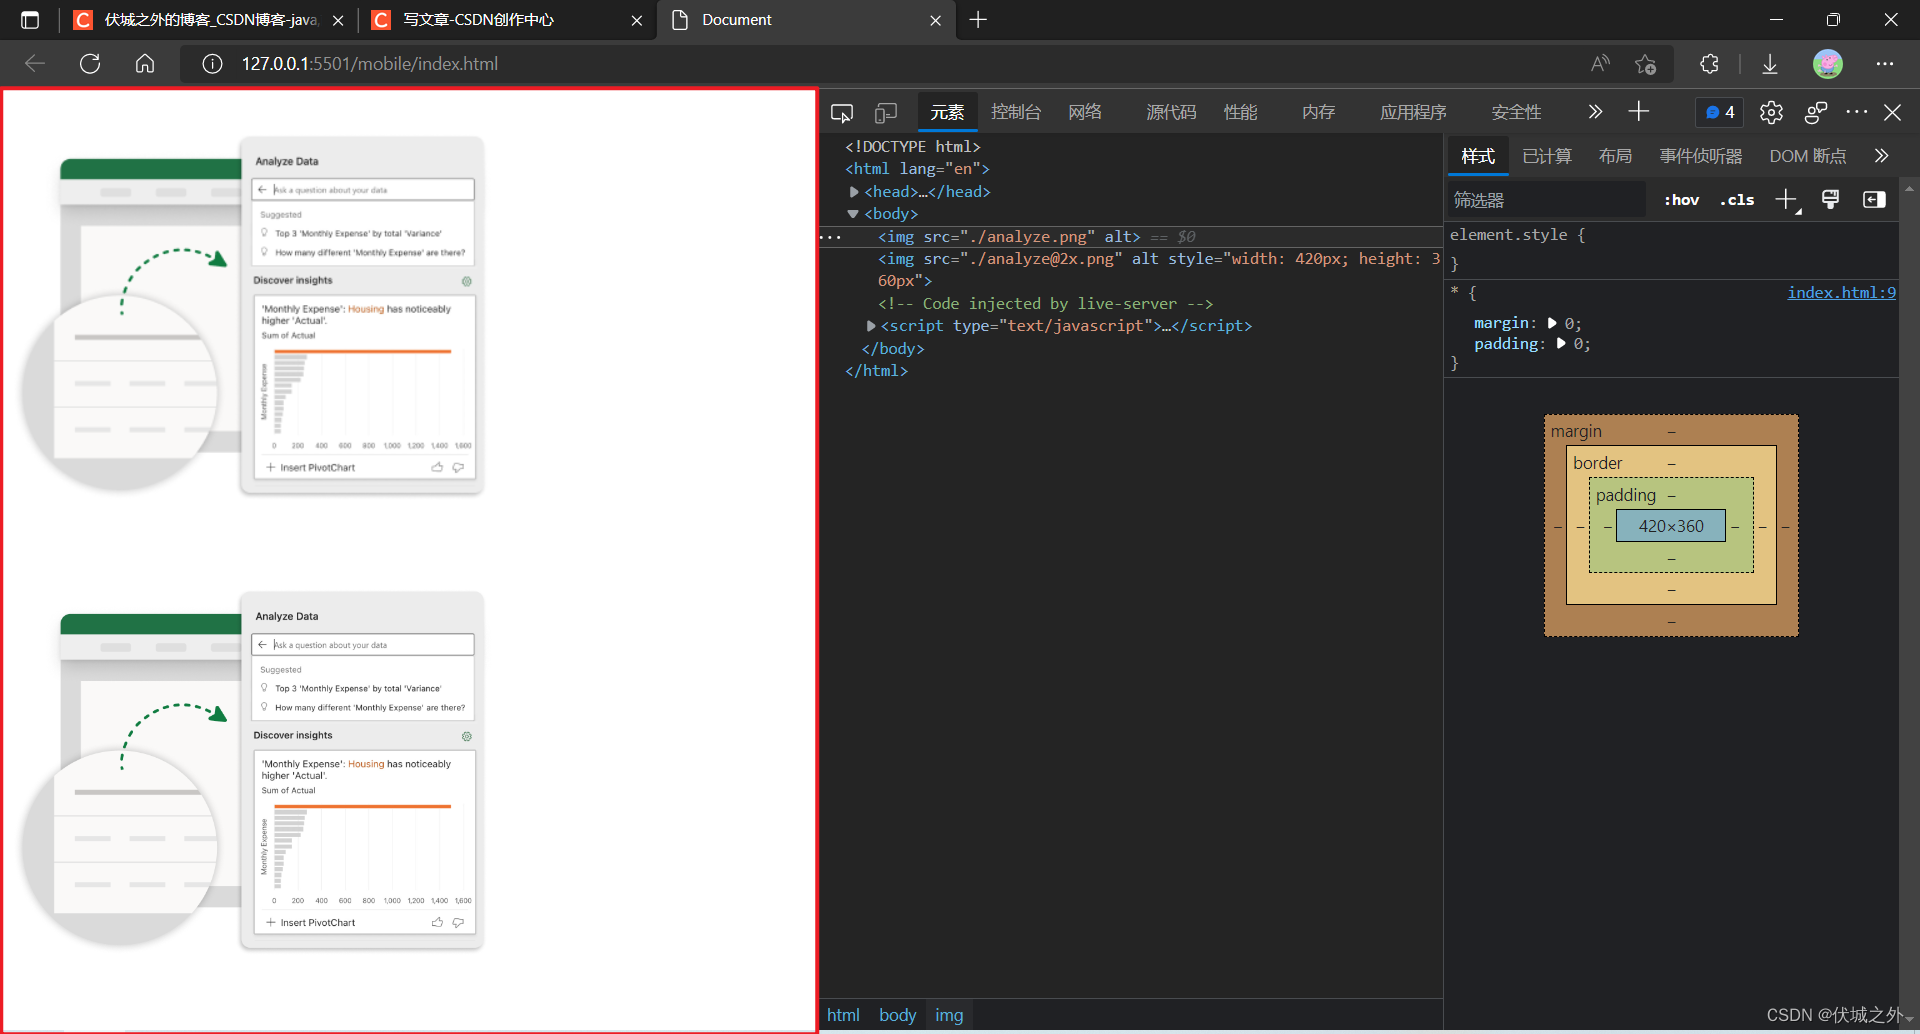Switch to the 控制台 console tab
Image resolution: width=1920 pixels, height=1034 pixels.
tap(1016, 112)
